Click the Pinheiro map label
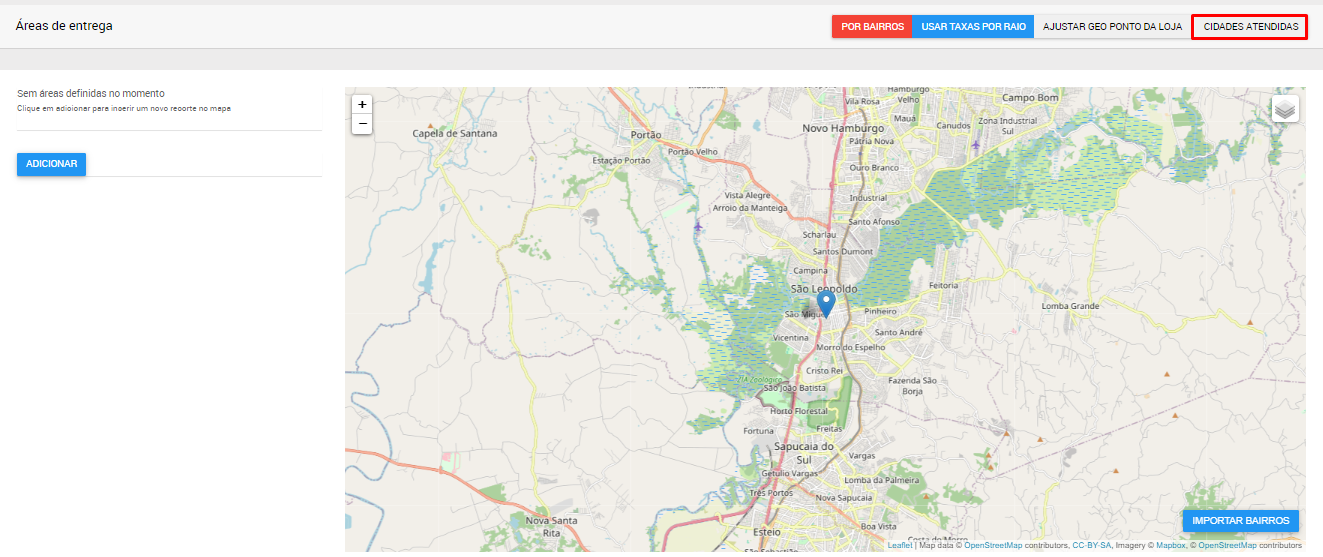This screenshot has width=1323, height=557. [880, 311]
